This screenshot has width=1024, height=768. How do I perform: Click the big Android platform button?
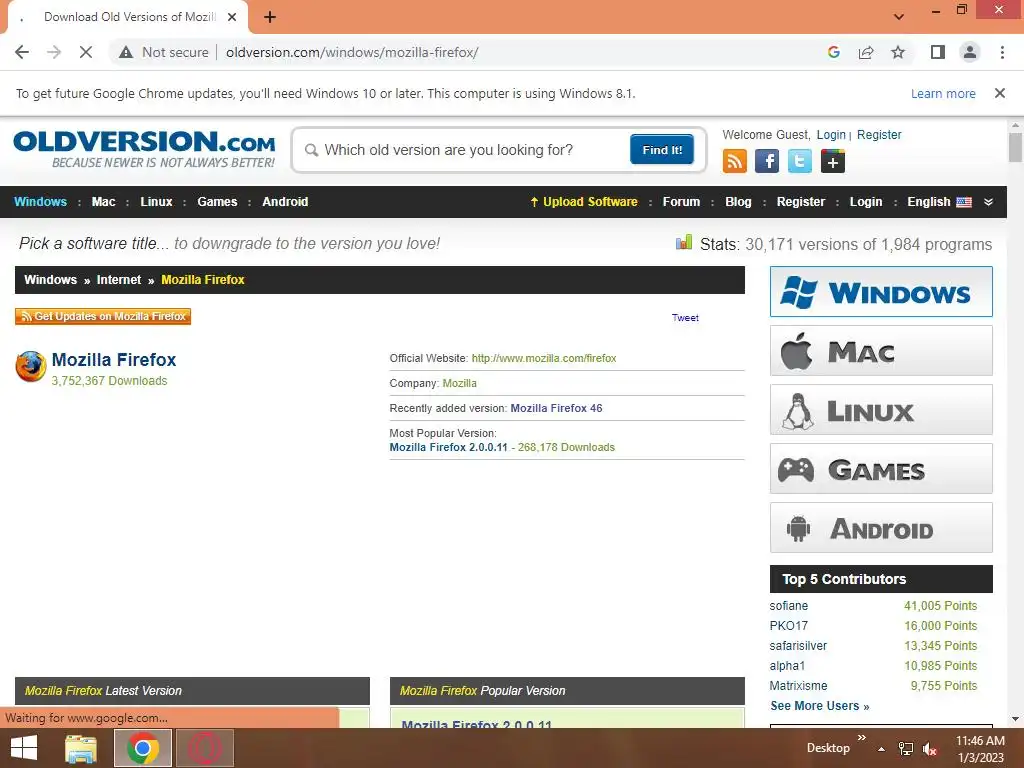click(881, 528)
